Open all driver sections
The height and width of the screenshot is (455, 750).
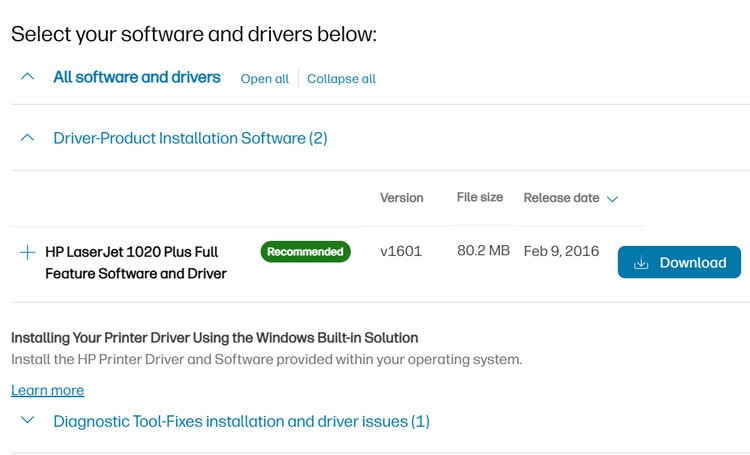(x=265, y=78)
